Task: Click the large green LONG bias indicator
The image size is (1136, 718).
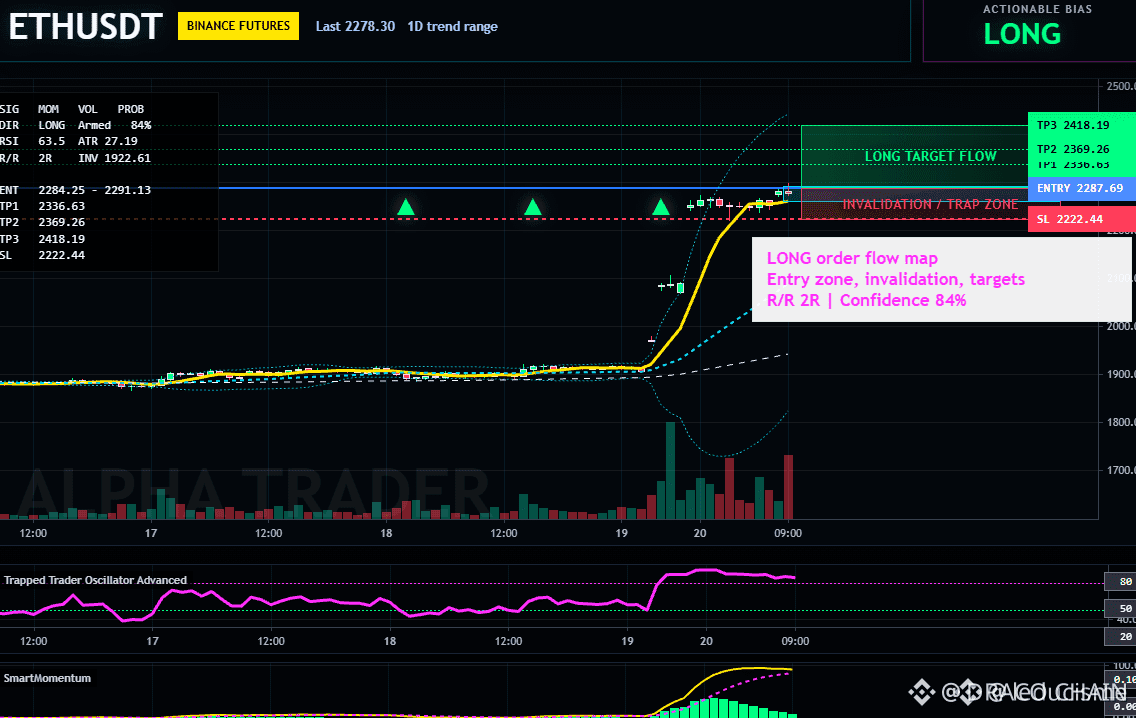Action: point(1022,34)
